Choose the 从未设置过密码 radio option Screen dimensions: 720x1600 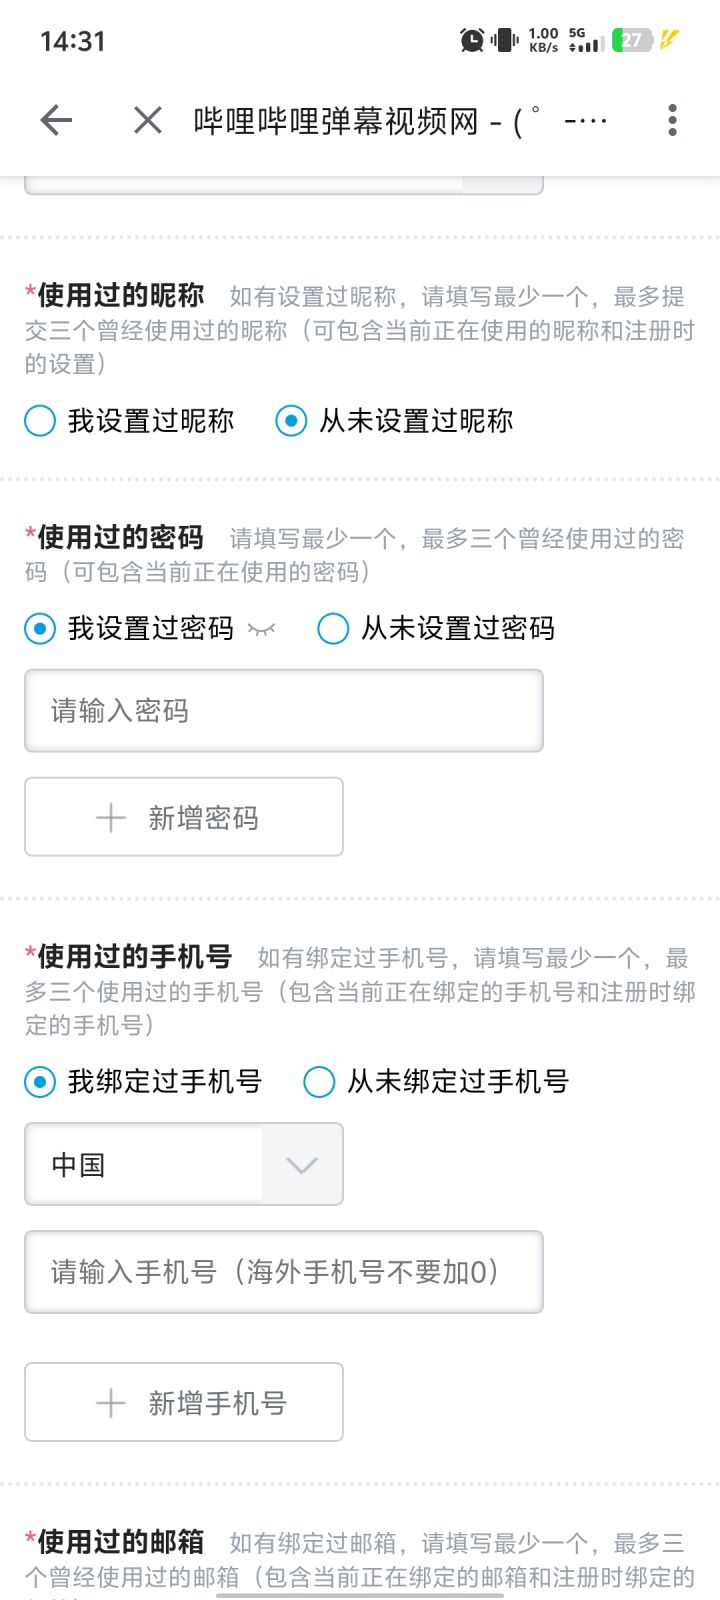(333, 629)
